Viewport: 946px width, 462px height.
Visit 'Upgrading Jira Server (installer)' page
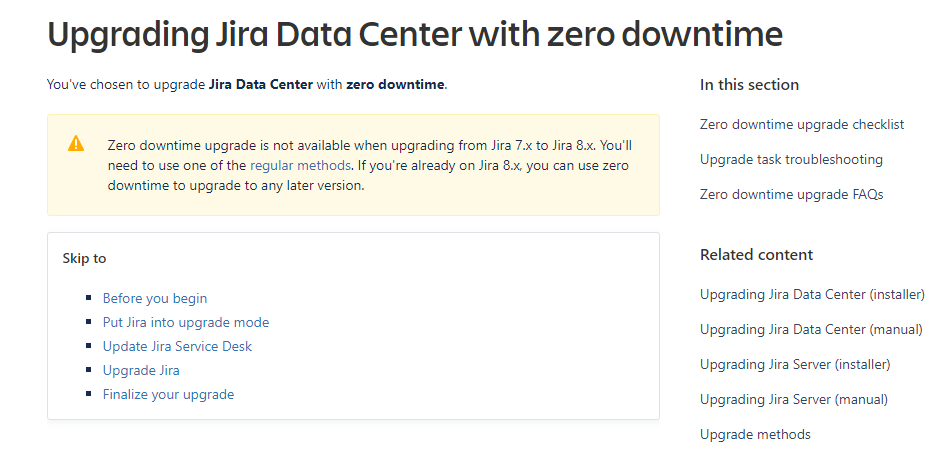[794, 364]
